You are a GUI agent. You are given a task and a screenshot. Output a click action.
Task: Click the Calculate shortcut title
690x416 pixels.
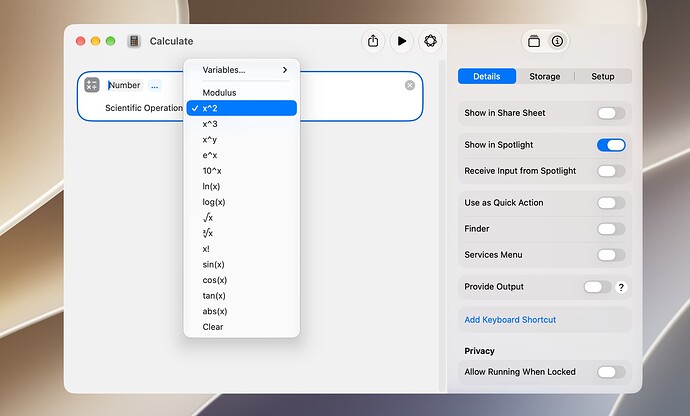point(171,41)
